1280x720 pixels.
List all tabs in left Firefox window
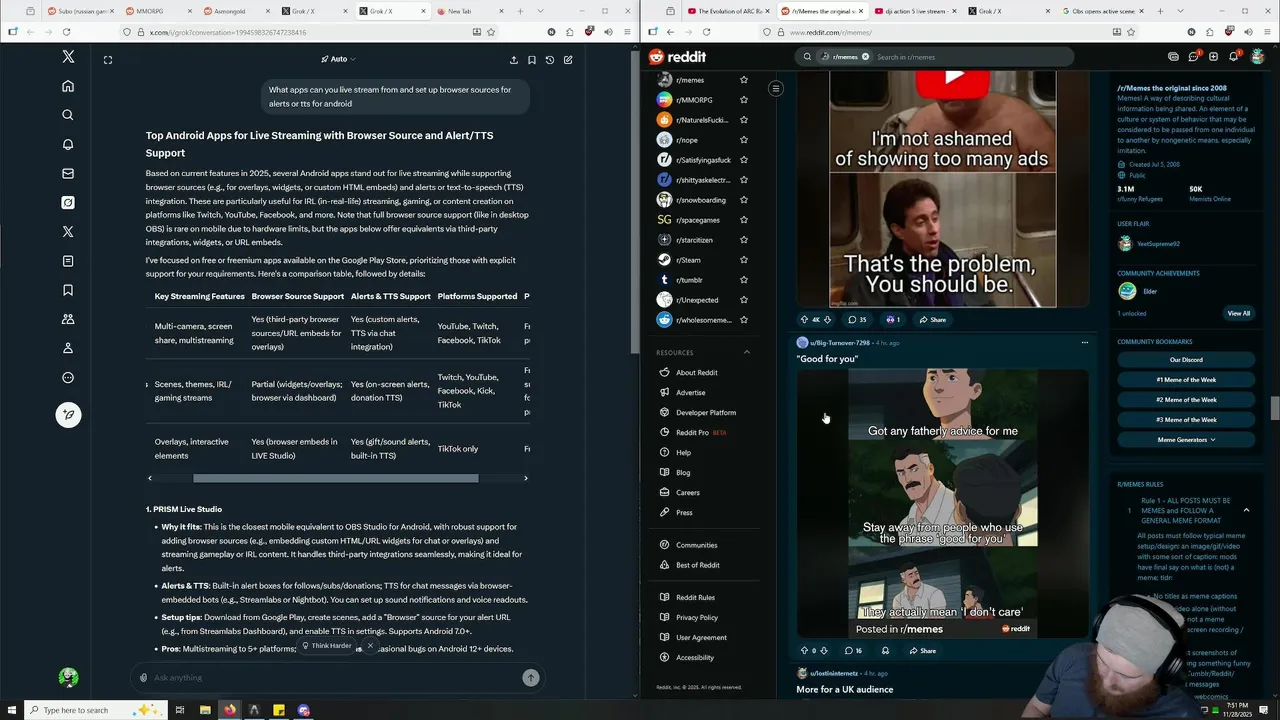[541, 11]
